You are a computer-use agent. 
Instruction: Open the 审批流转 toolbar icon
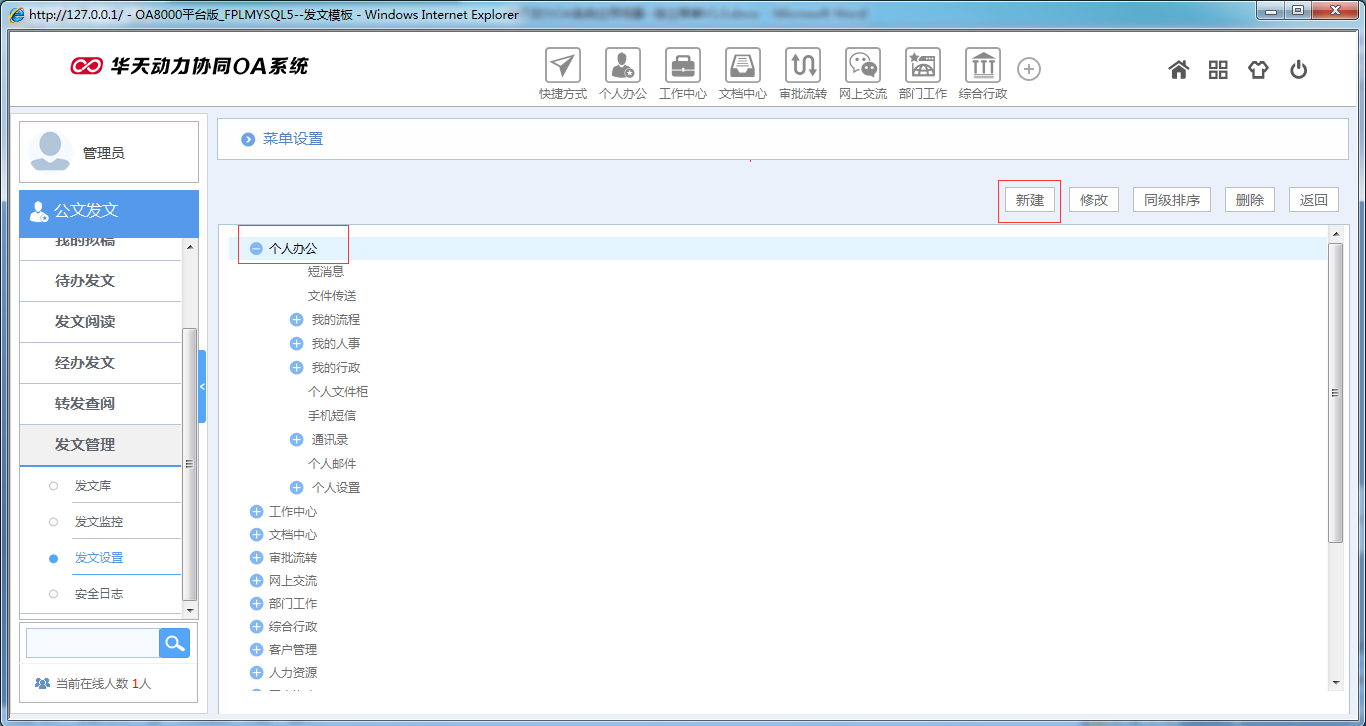(x=803, y=66)
